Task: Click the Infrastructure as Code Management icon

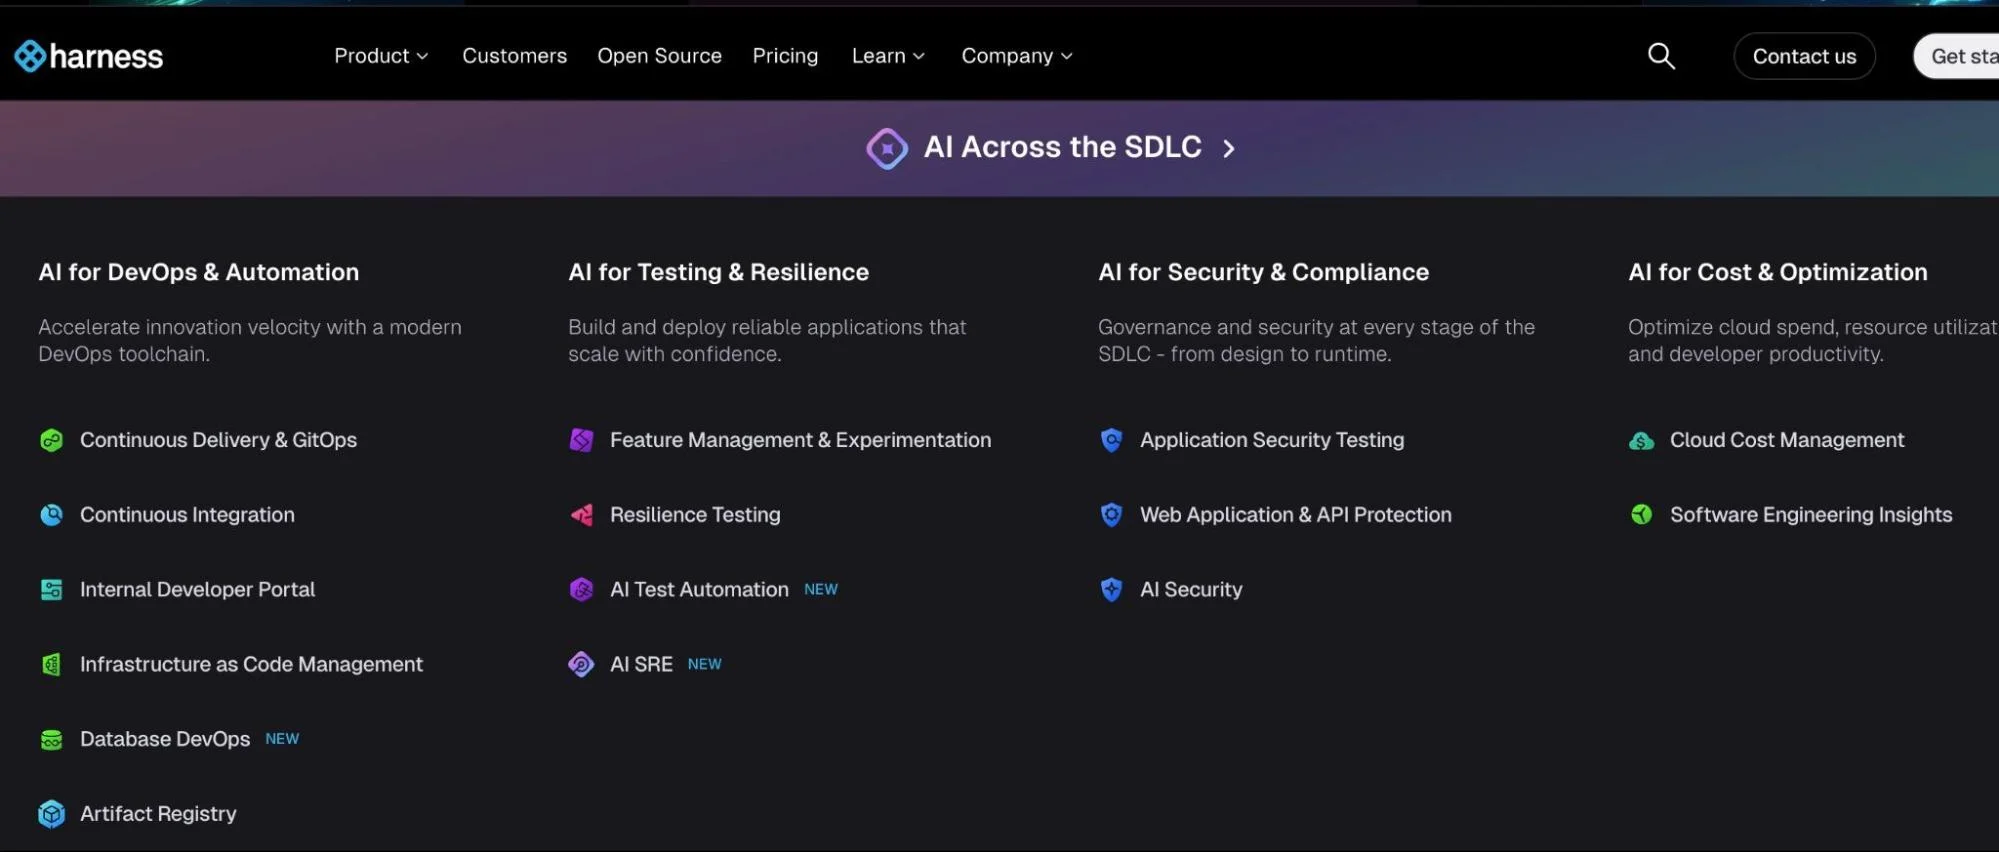Action: 51,664
